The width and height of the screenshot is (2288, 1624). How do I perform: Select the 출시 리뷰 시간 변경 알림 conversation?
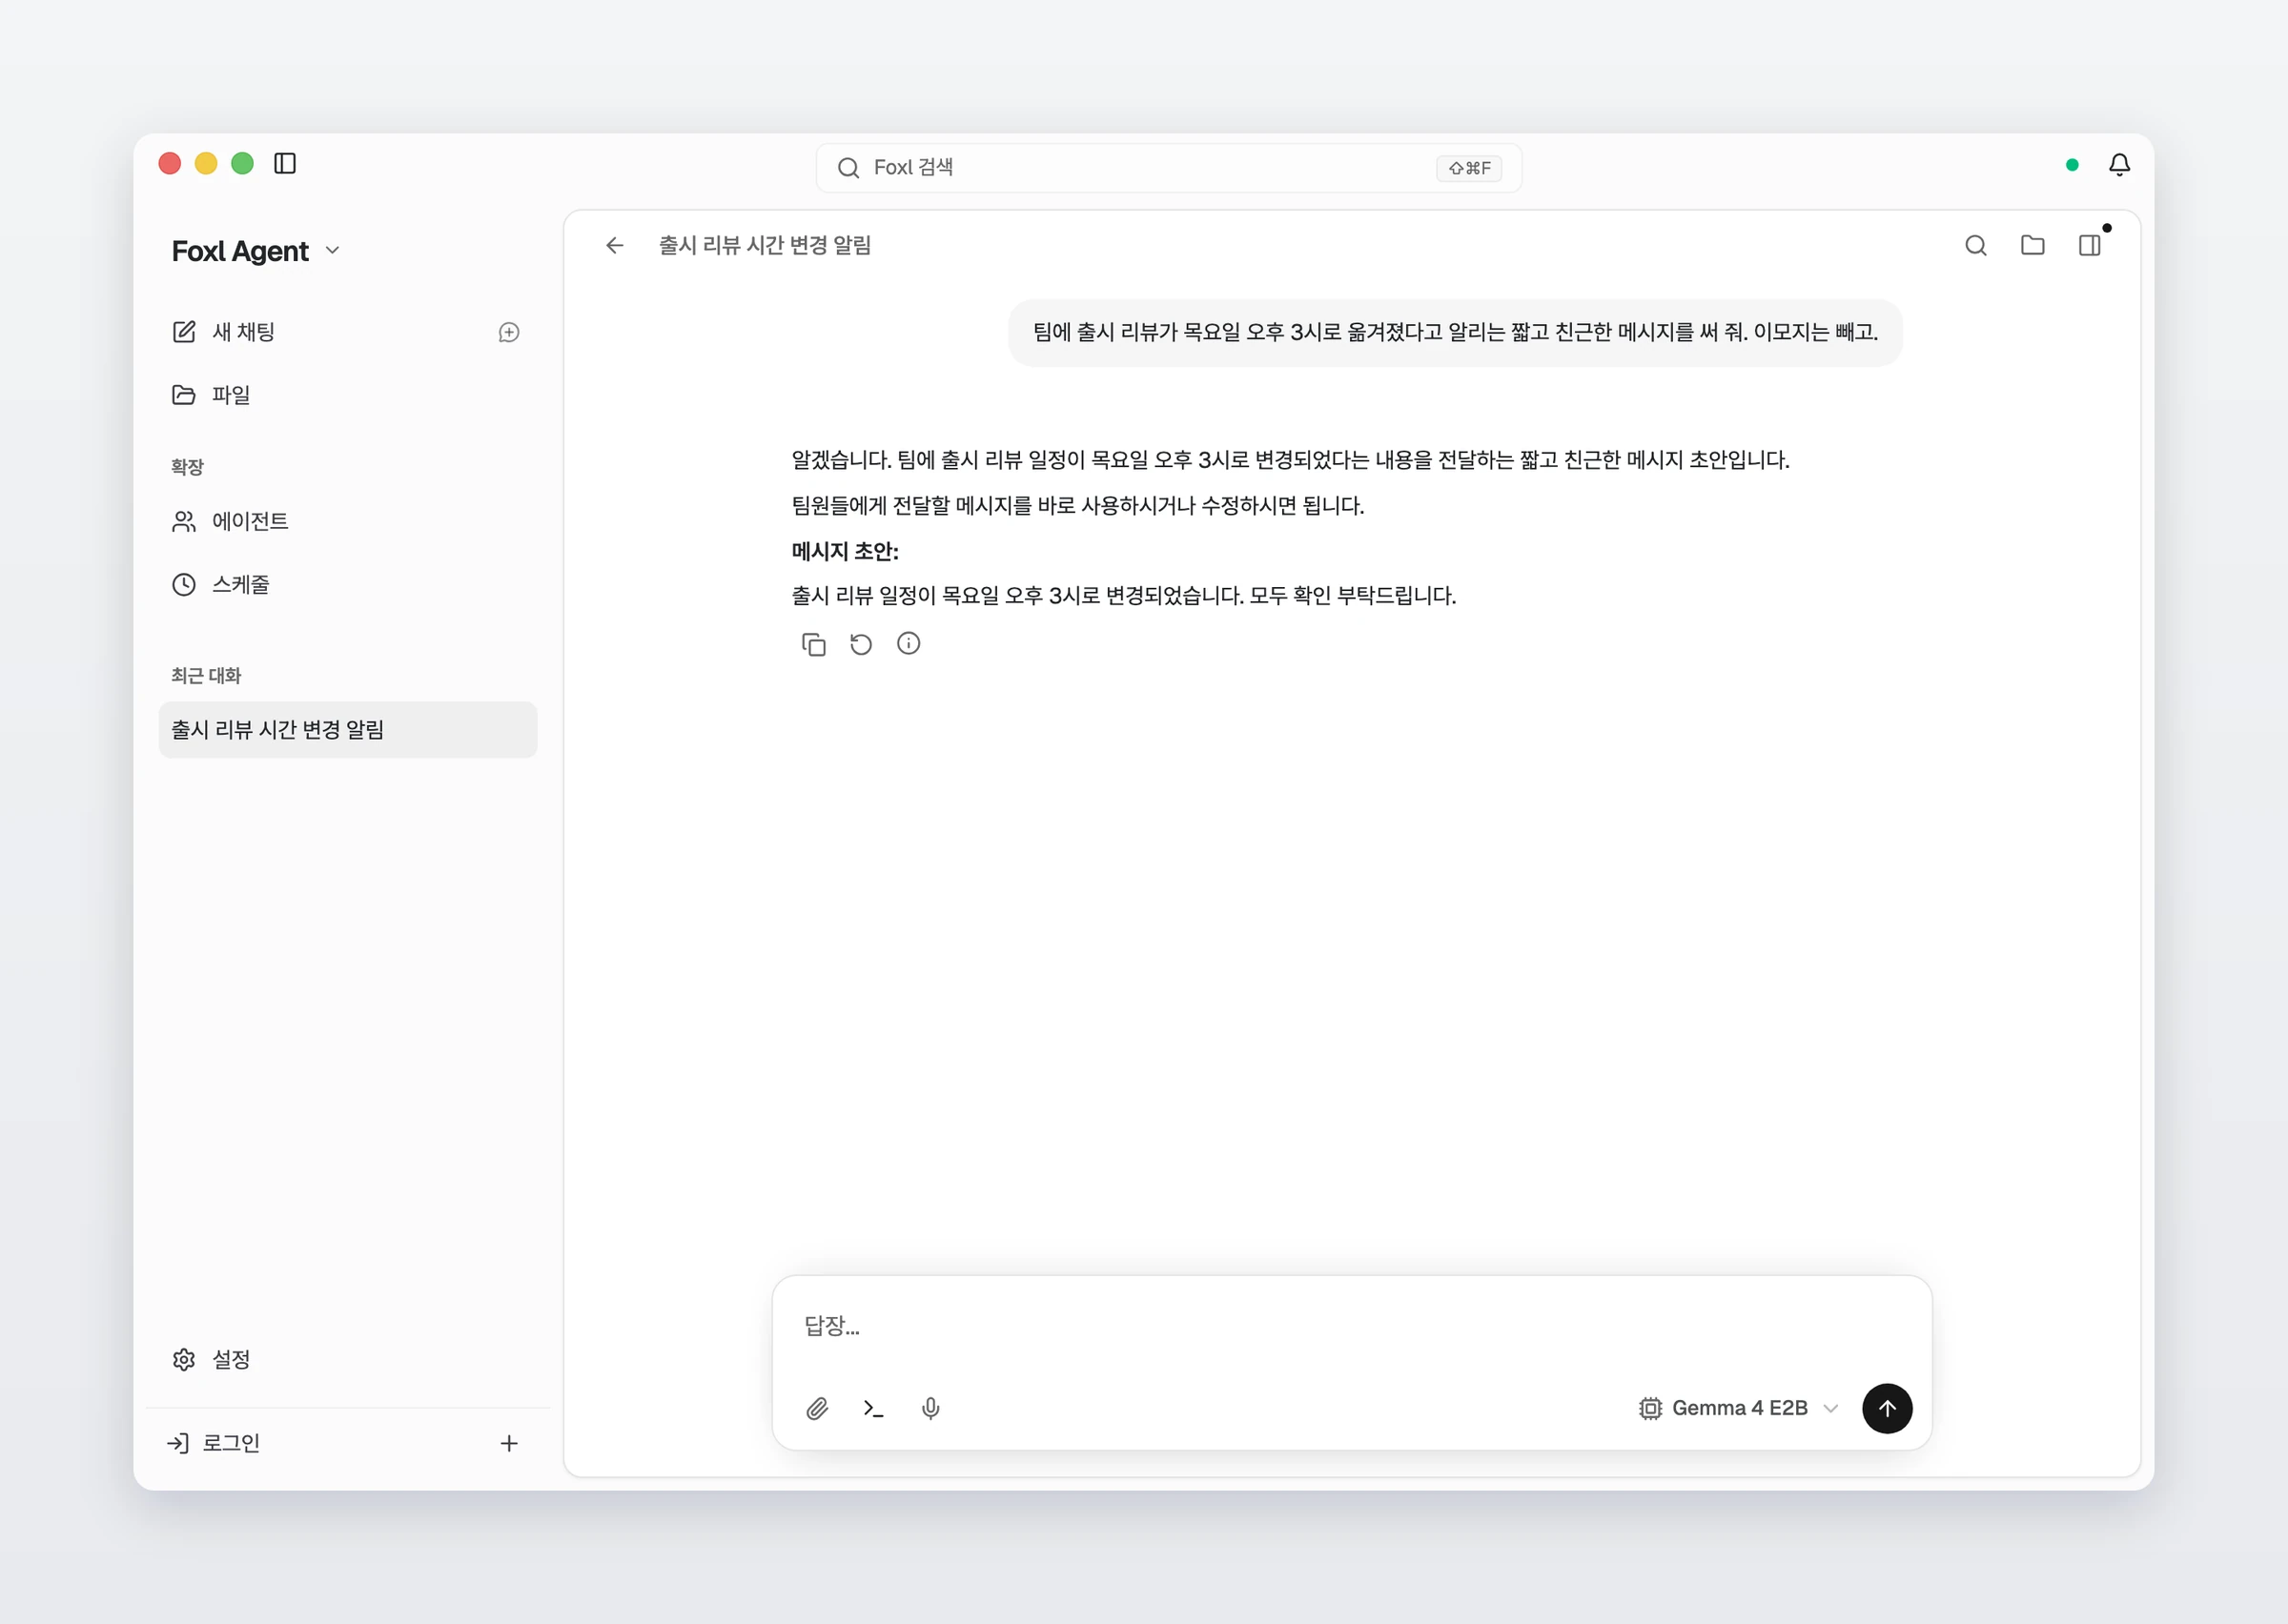pyautogui.click(x=347, y=729)
